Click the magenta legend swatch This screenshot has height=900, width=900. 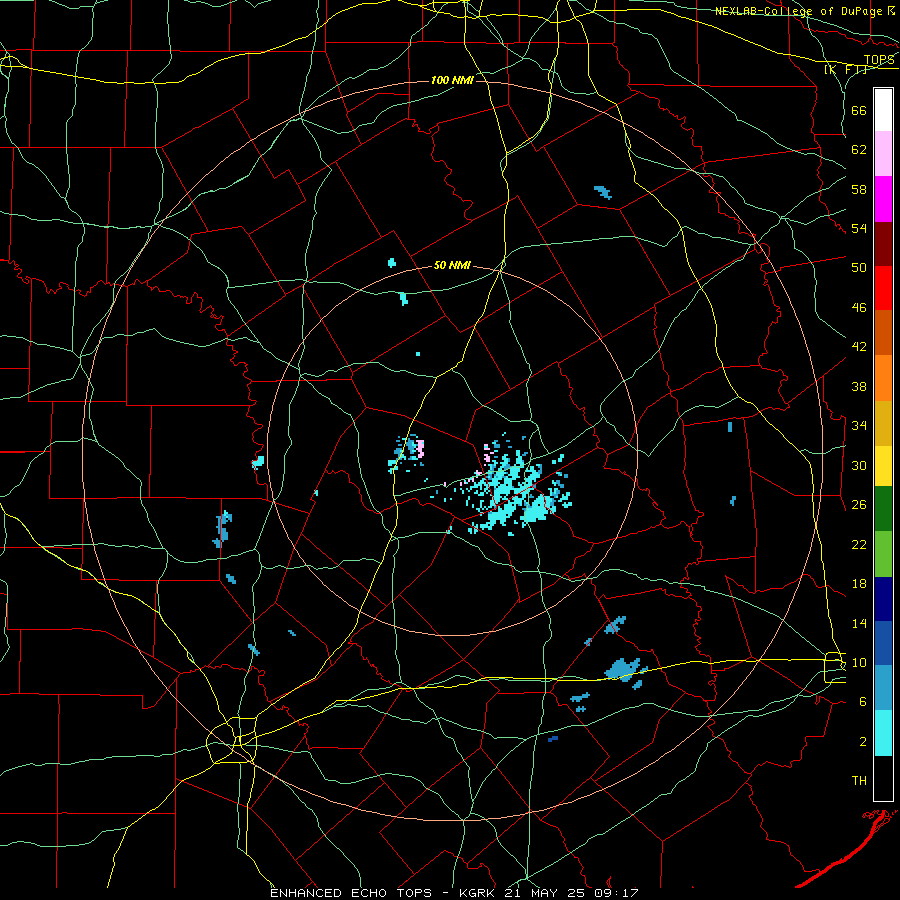[x=883, y=199]
